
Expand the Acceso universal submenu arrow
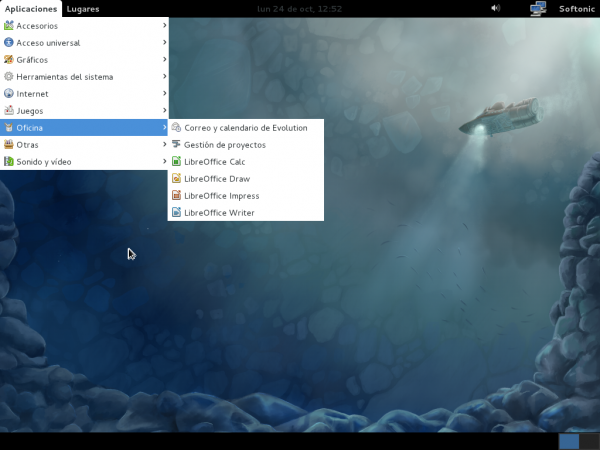pyautogui.click(x=165, y=42)
